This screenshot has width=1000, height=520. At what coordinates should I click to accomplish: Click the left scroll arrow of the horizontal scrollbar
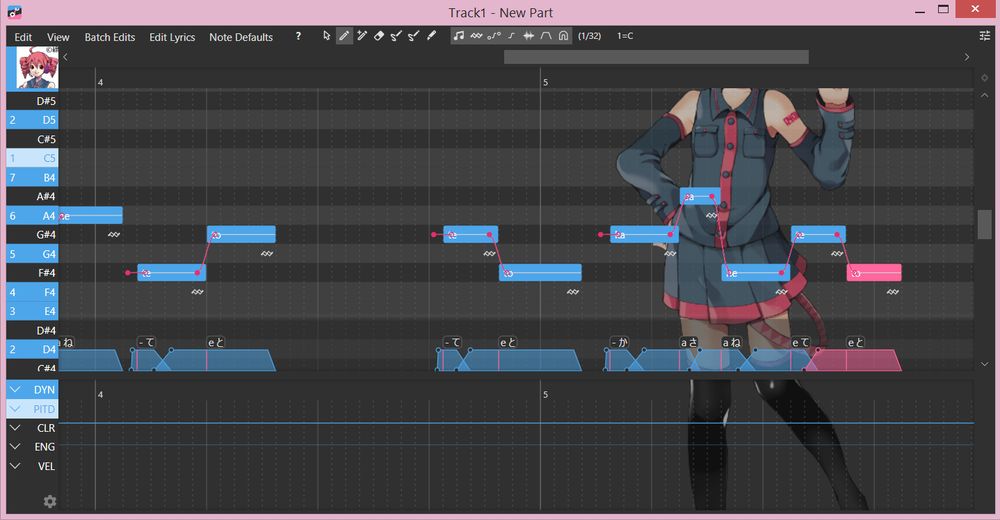tap(66, 57)
